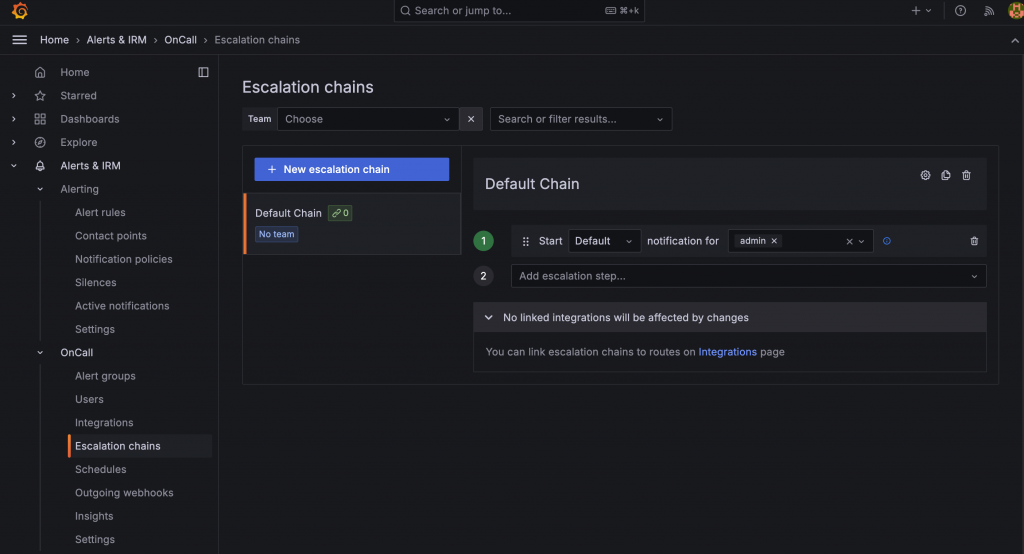This screenshot has height=554, width=1024.
Task: Delete escalation step 1 with trash icon
Action: [x=974, y=241]
